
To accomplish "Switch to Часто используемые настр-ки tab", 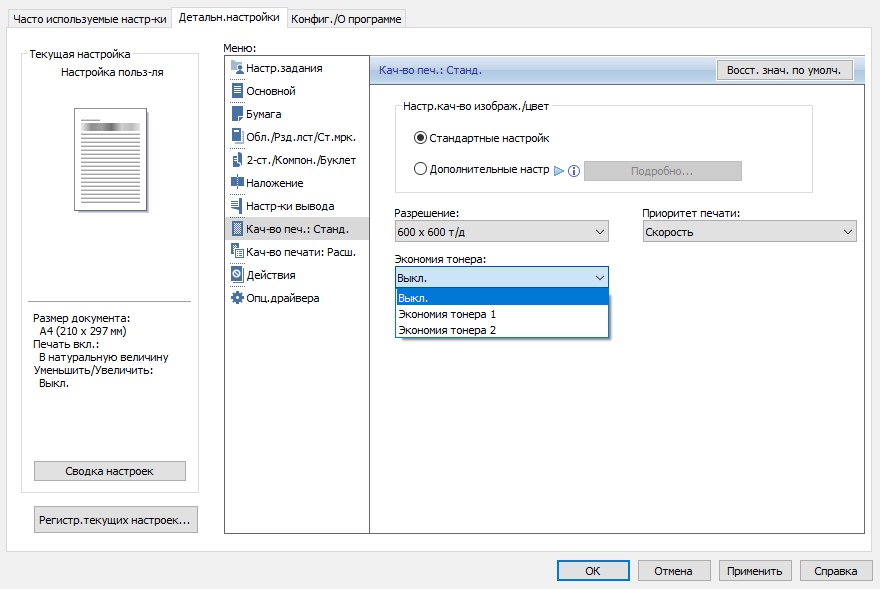I will point(89,18).
